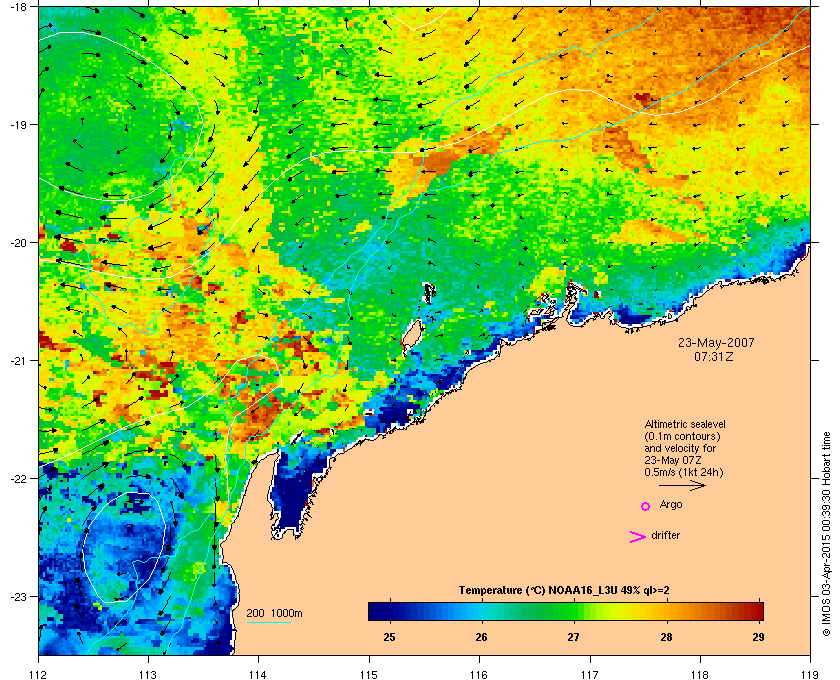Click the cyan 200 1000m isobath legend line
The height and width of the screenshot is (680, 840).
pyautogui.click(x=268, y=622)
